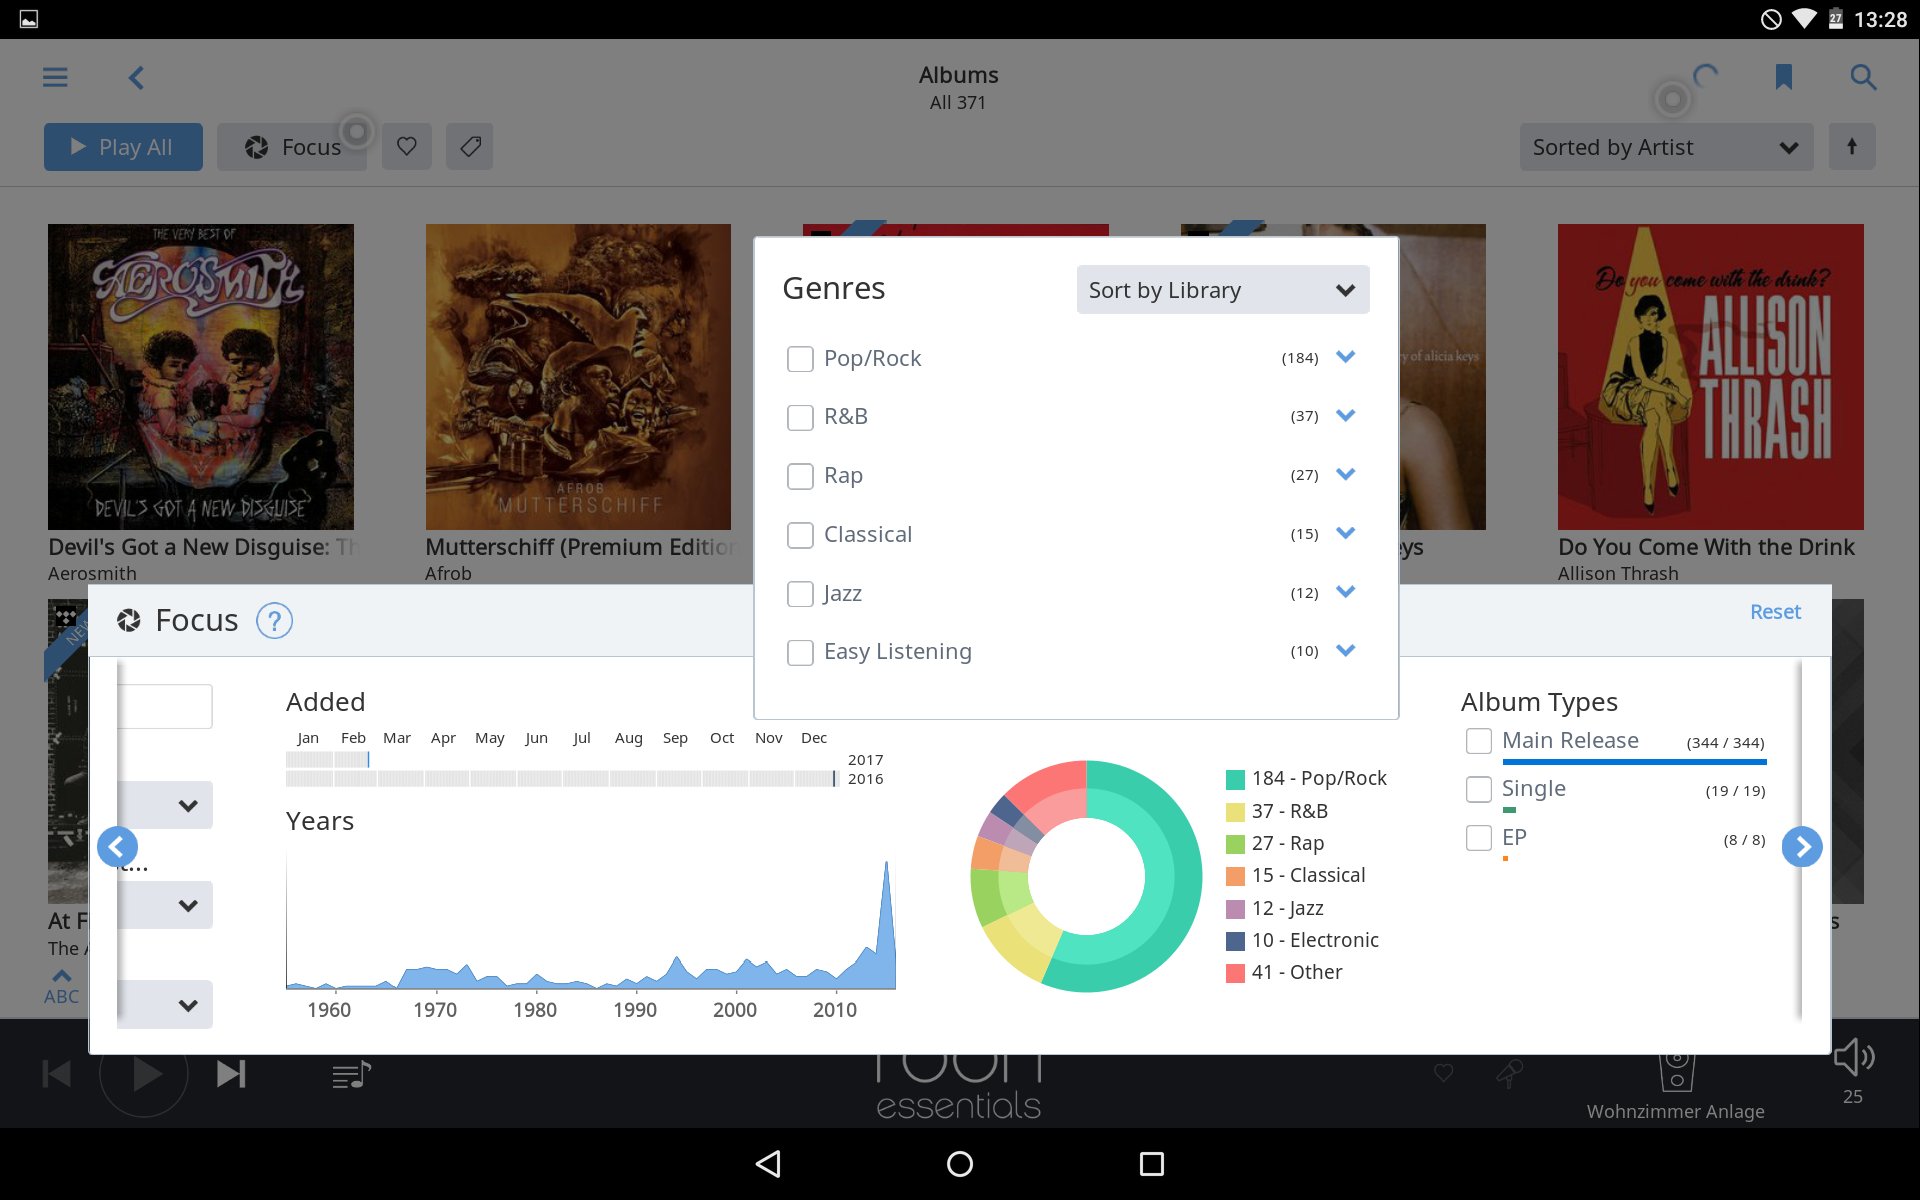
Task: Favorite current track heart in footer
Action: [1444, 1073]
